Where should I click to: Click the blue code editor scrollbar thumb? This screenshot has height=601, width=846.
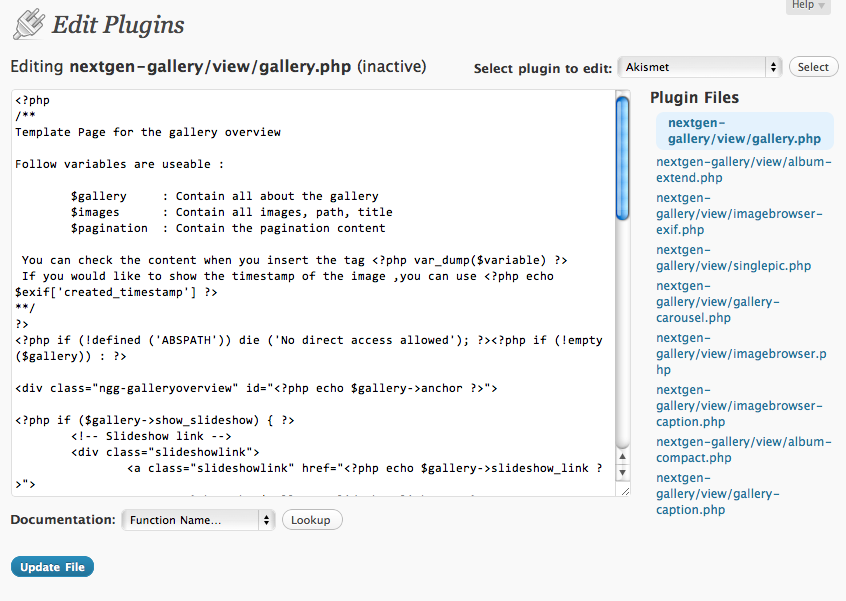[x=622, y=158]
